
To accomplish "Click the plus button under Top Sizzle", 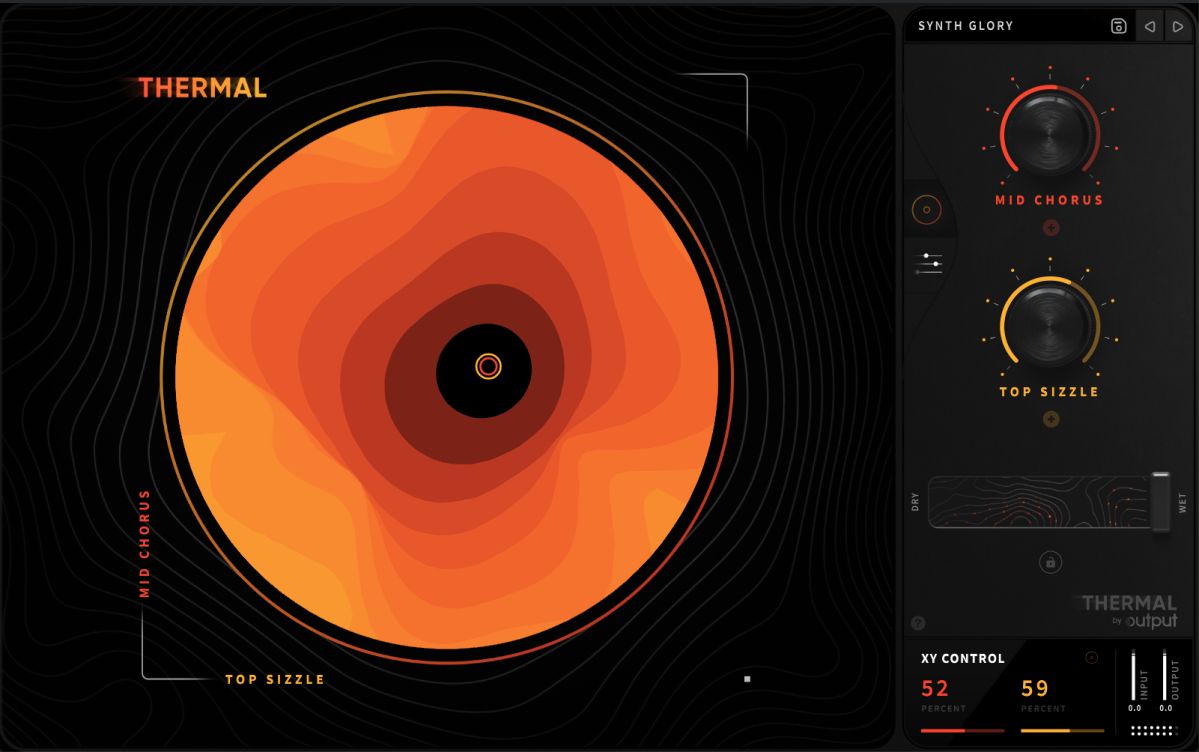I will pyautogui.click(x=1050, y=419).
